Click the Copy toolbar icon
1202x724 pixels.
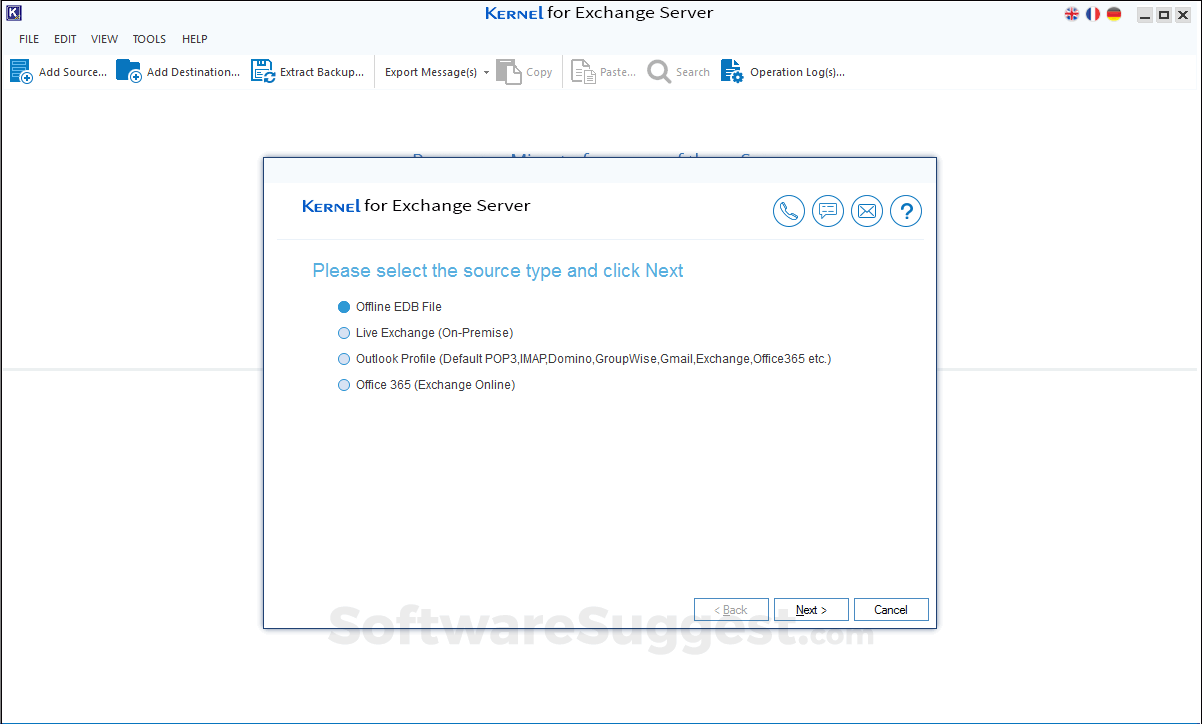coord(509,71)
